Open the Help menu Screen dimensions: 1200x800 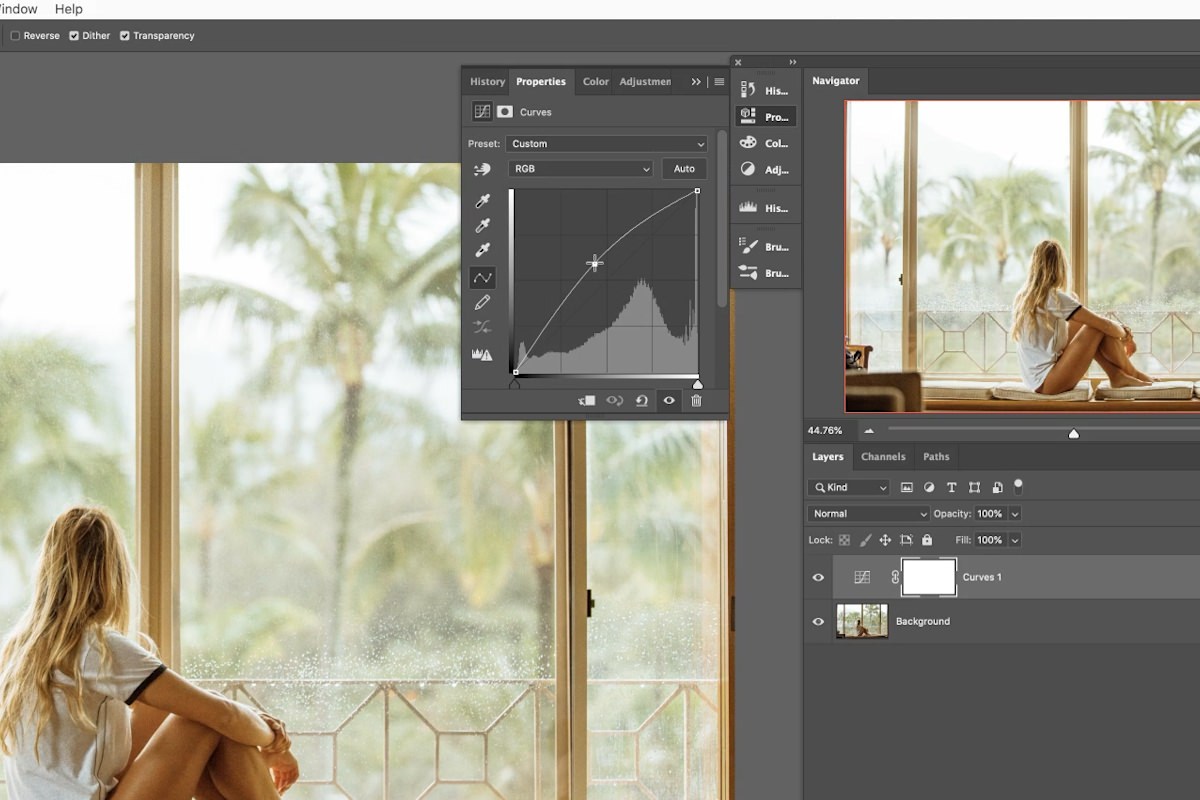(69, 9)
